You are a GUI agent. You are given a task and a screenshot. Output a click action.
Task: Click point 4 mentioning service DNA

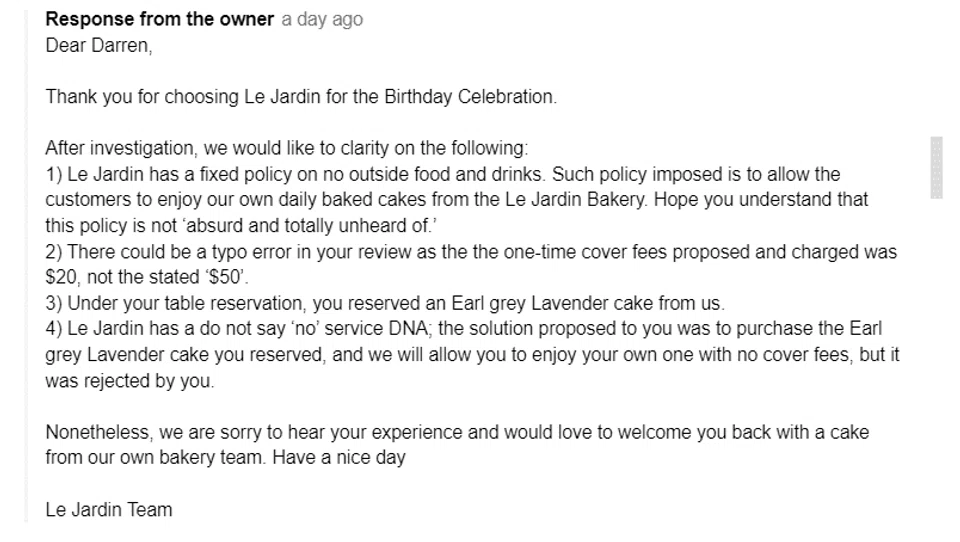click(x=300, y=330)
